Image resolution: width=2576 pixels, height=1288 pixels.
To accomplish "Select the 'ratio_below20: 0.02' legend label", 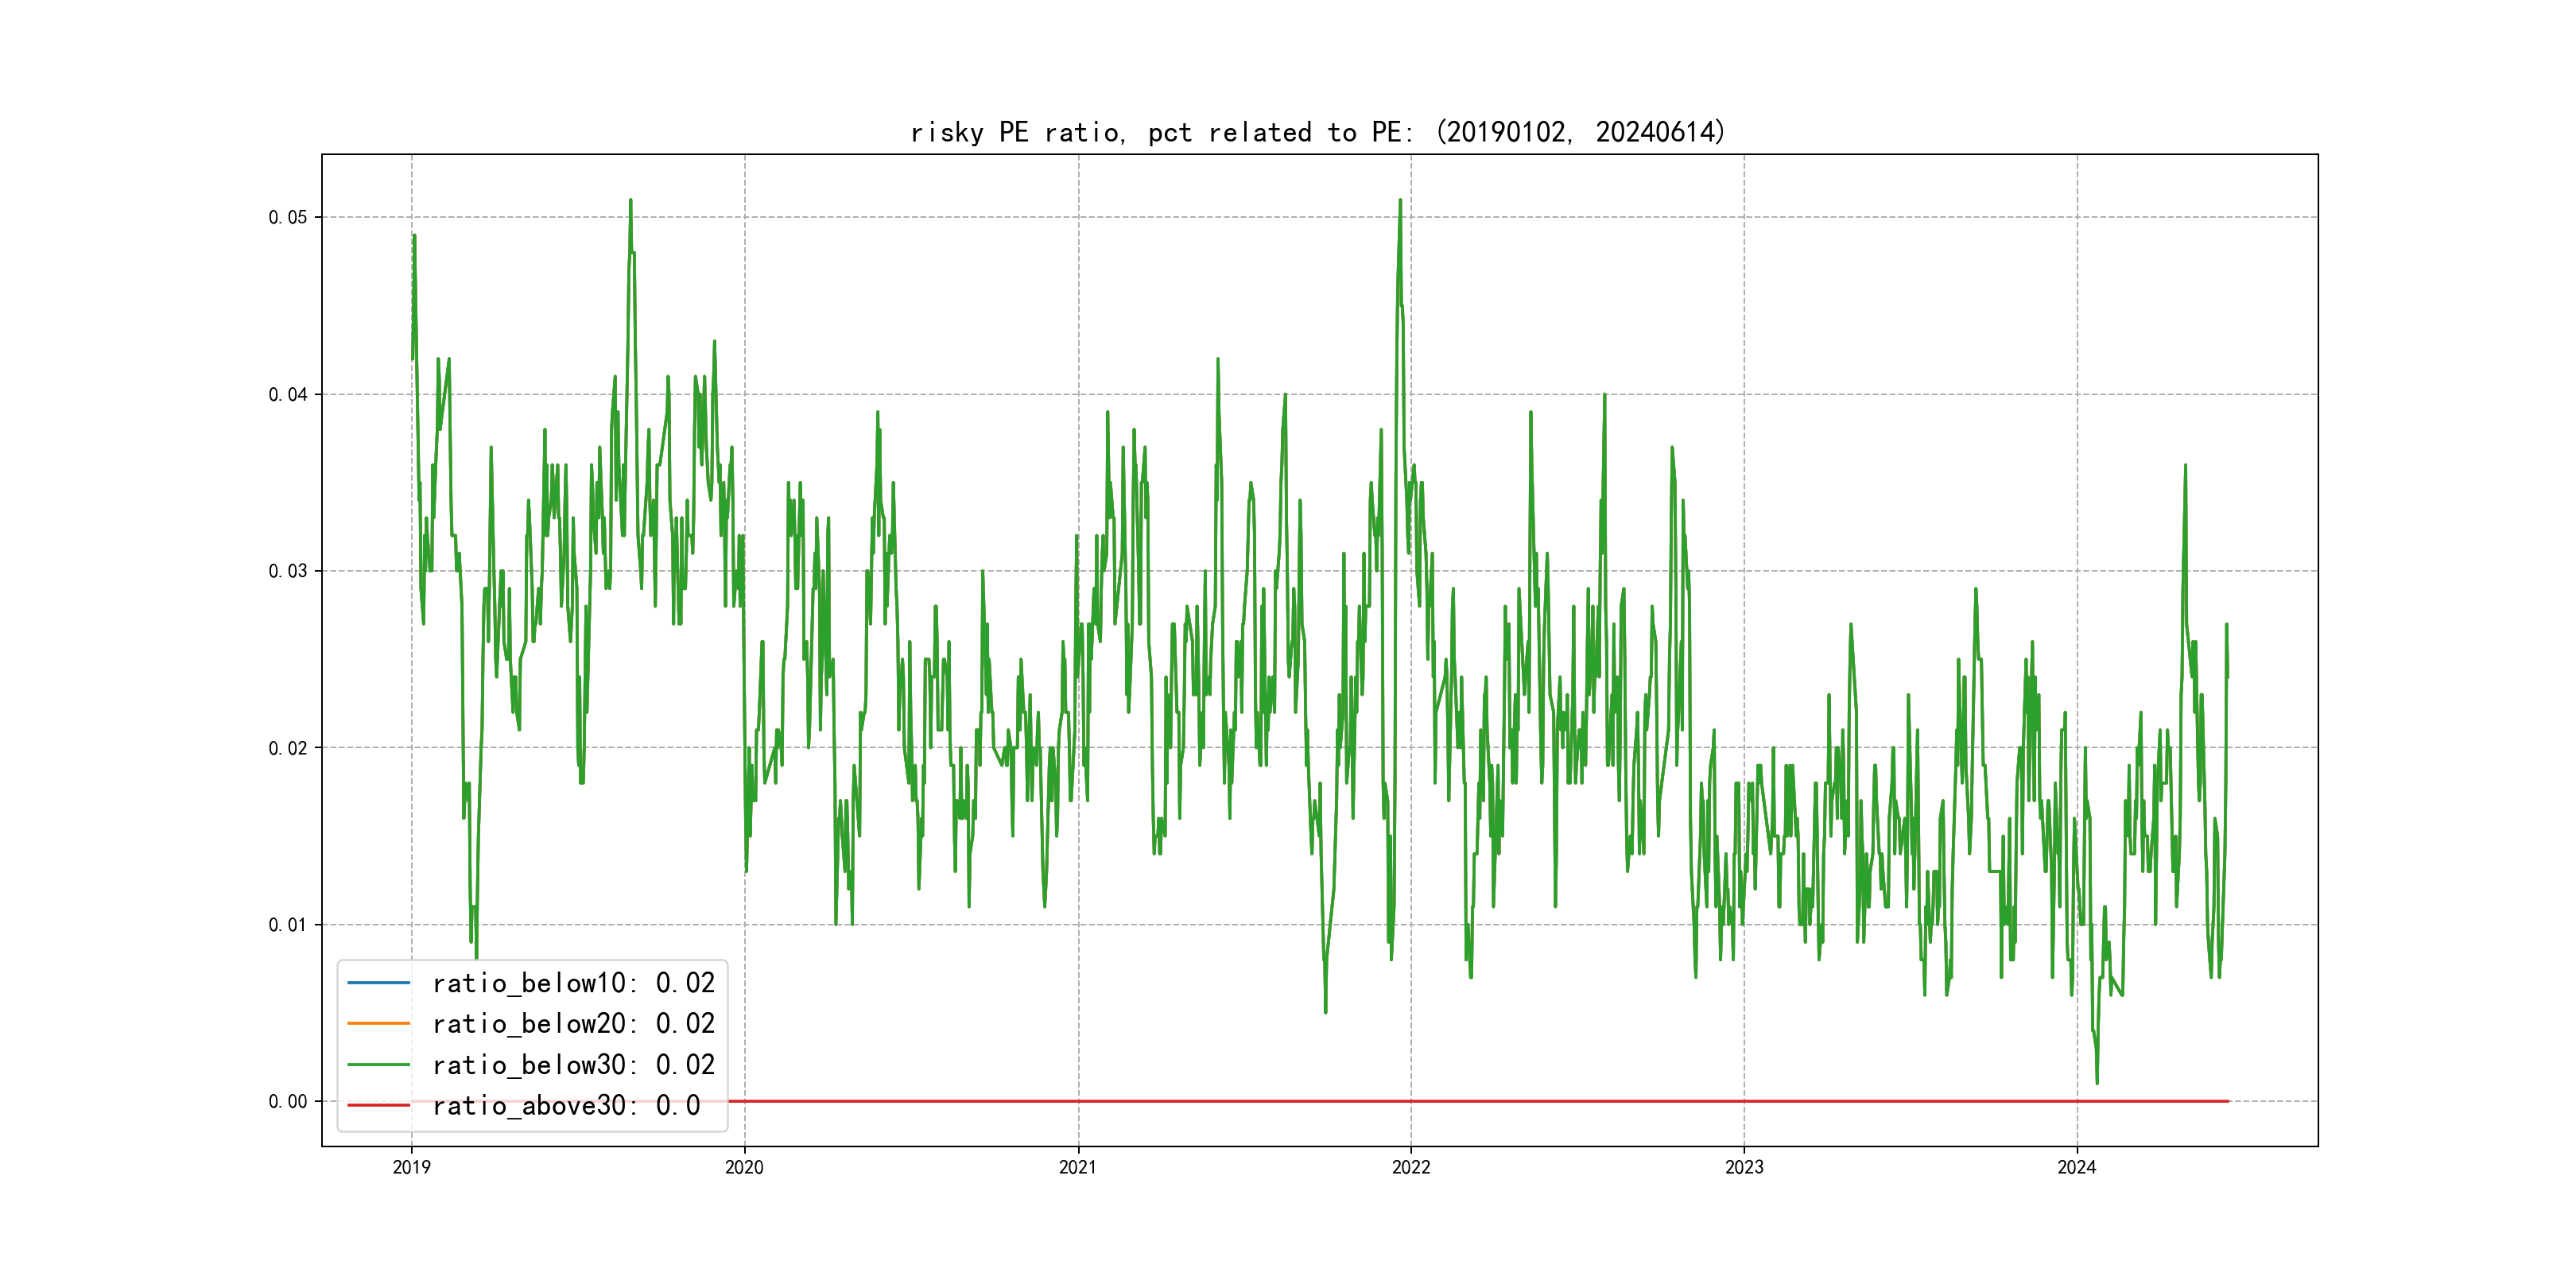I will coord(573,1024).
